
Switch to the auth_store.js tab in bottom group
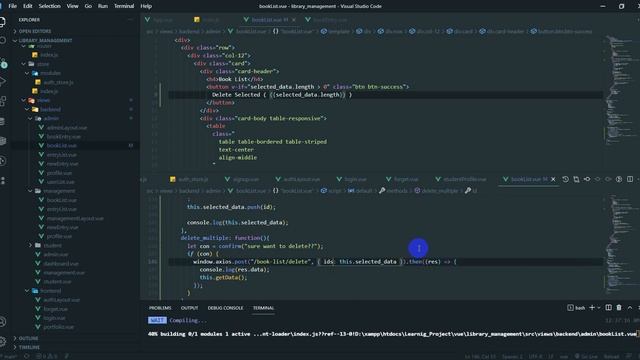(x=189, y=179)
